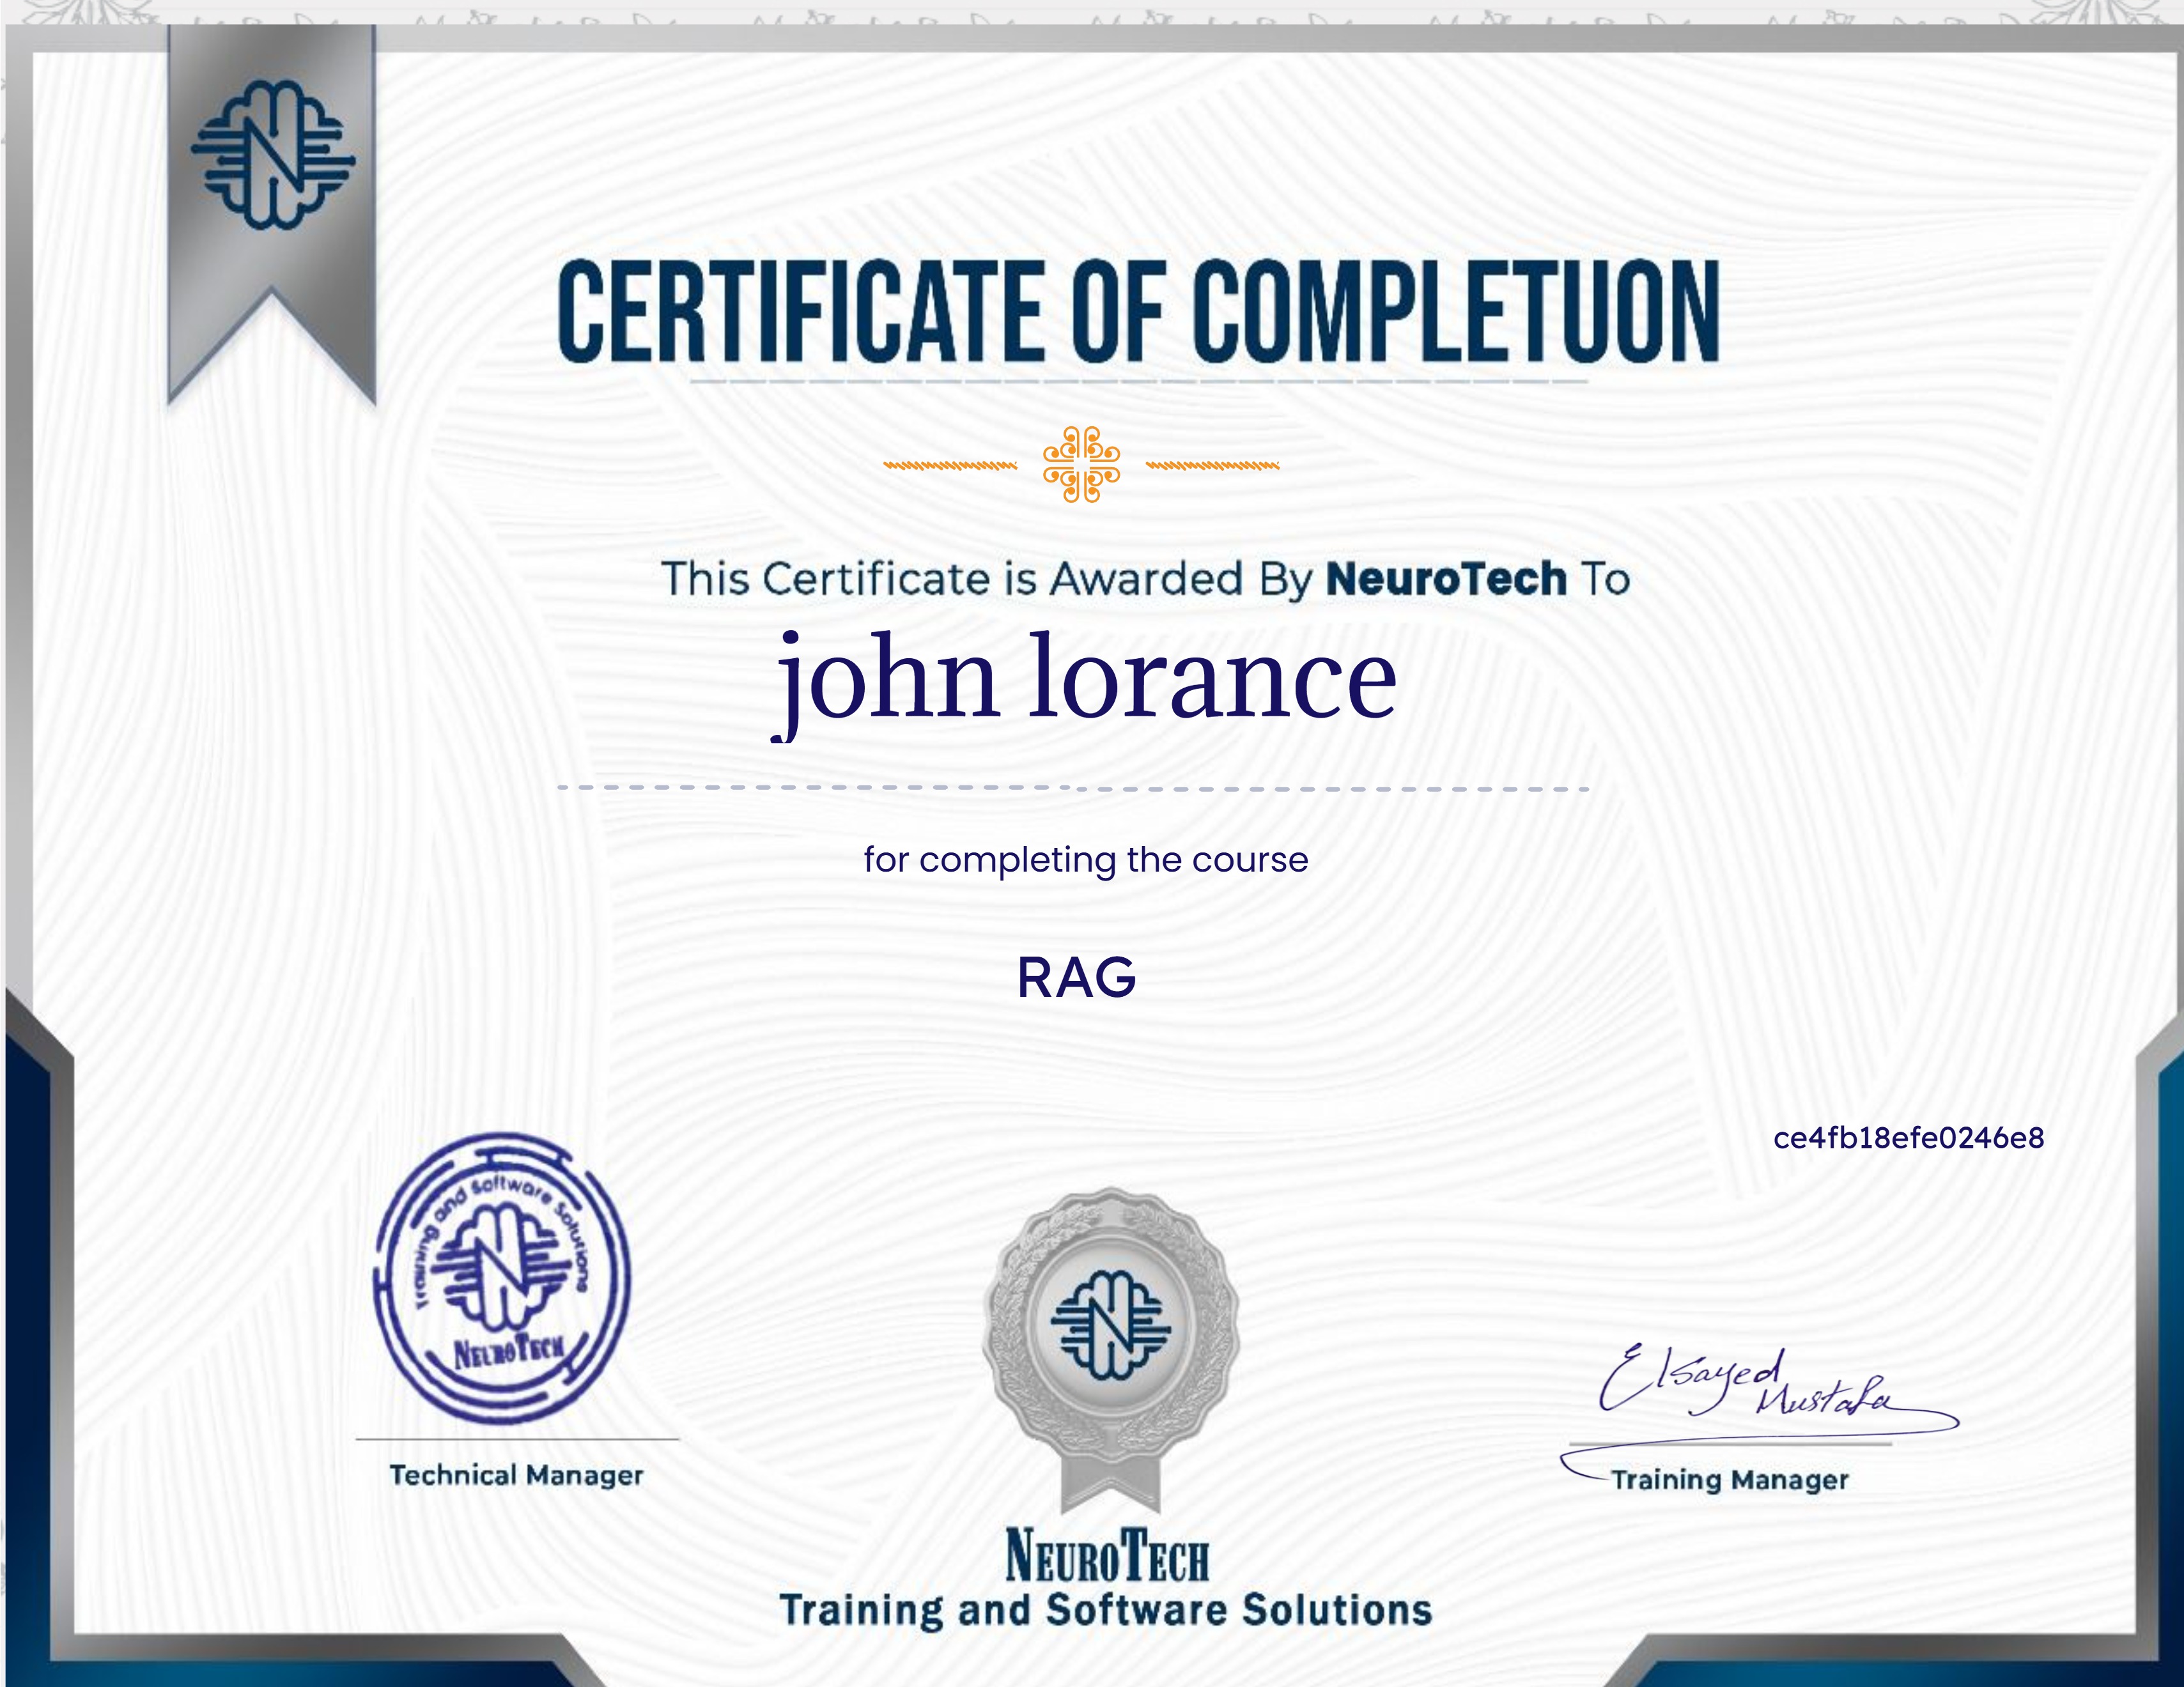The image size is (2184, 1687).
Task: Click 'Training and Software Solutions' tagline
Action: [x=1106, y=1611]
